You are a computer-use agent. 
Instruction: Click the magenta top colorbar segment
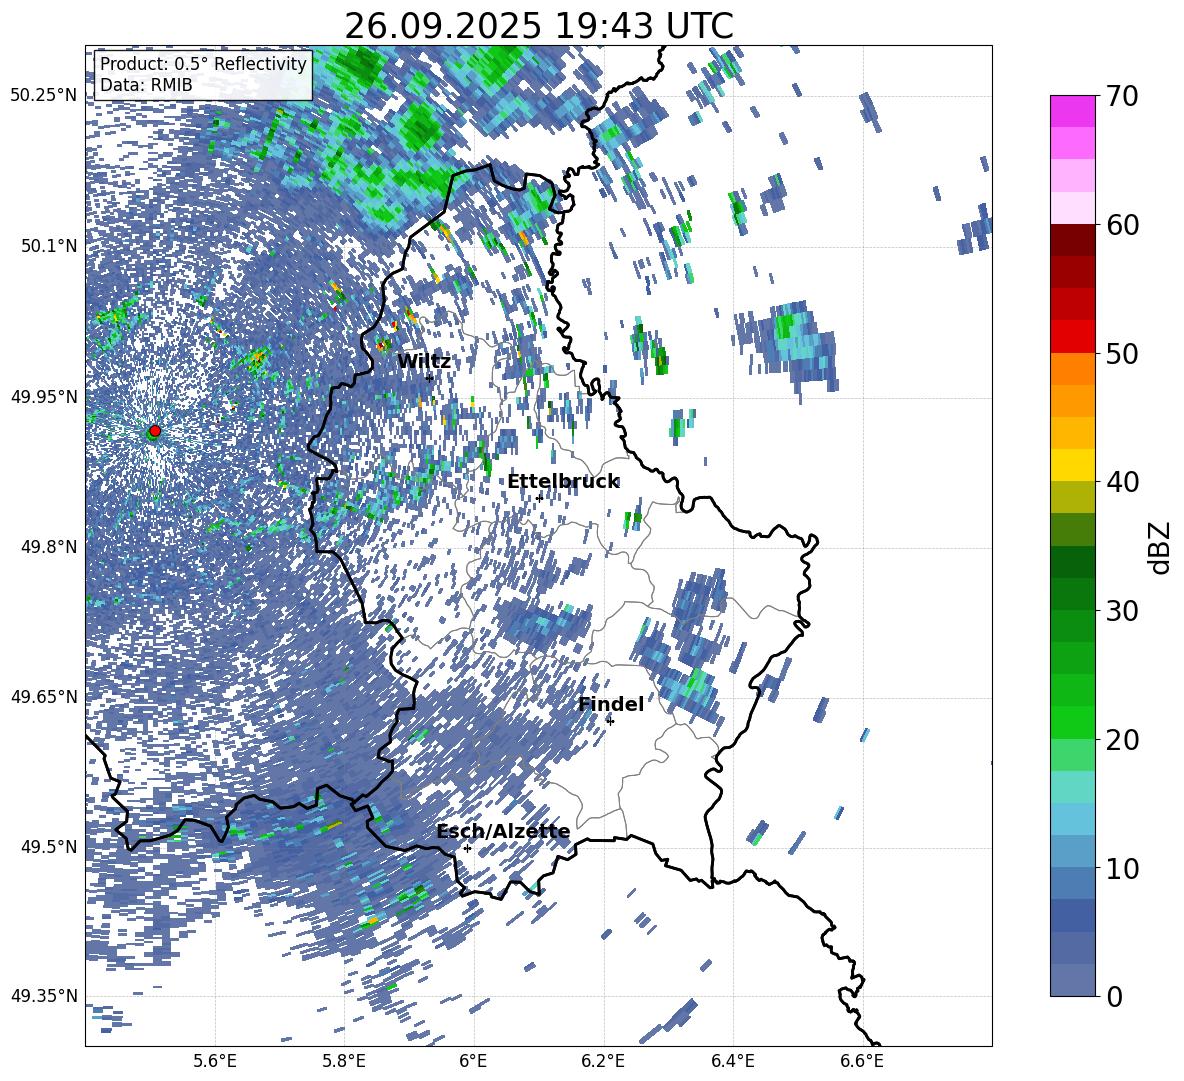[x=1072, y=111]
